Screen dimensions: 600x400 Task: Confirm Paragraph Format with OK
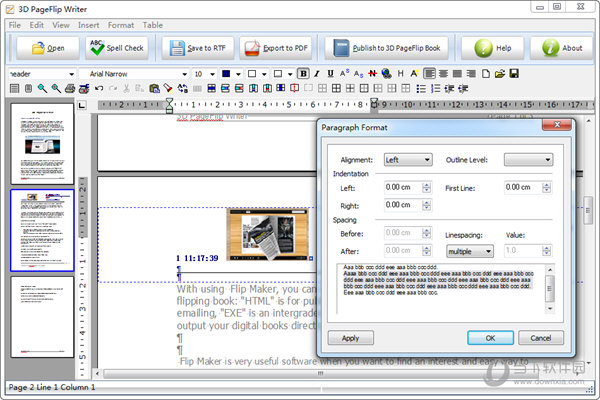(490, 338)
